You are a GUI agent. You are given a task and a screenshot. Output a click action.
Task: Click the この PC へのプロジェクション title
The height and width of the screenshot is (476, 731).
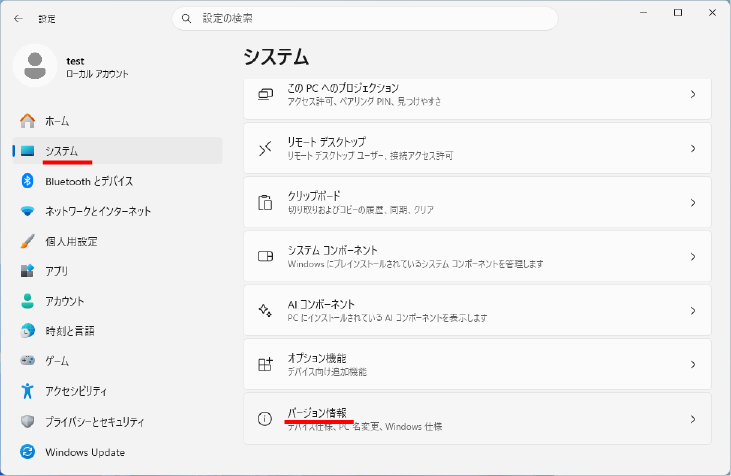pos(343,88)
